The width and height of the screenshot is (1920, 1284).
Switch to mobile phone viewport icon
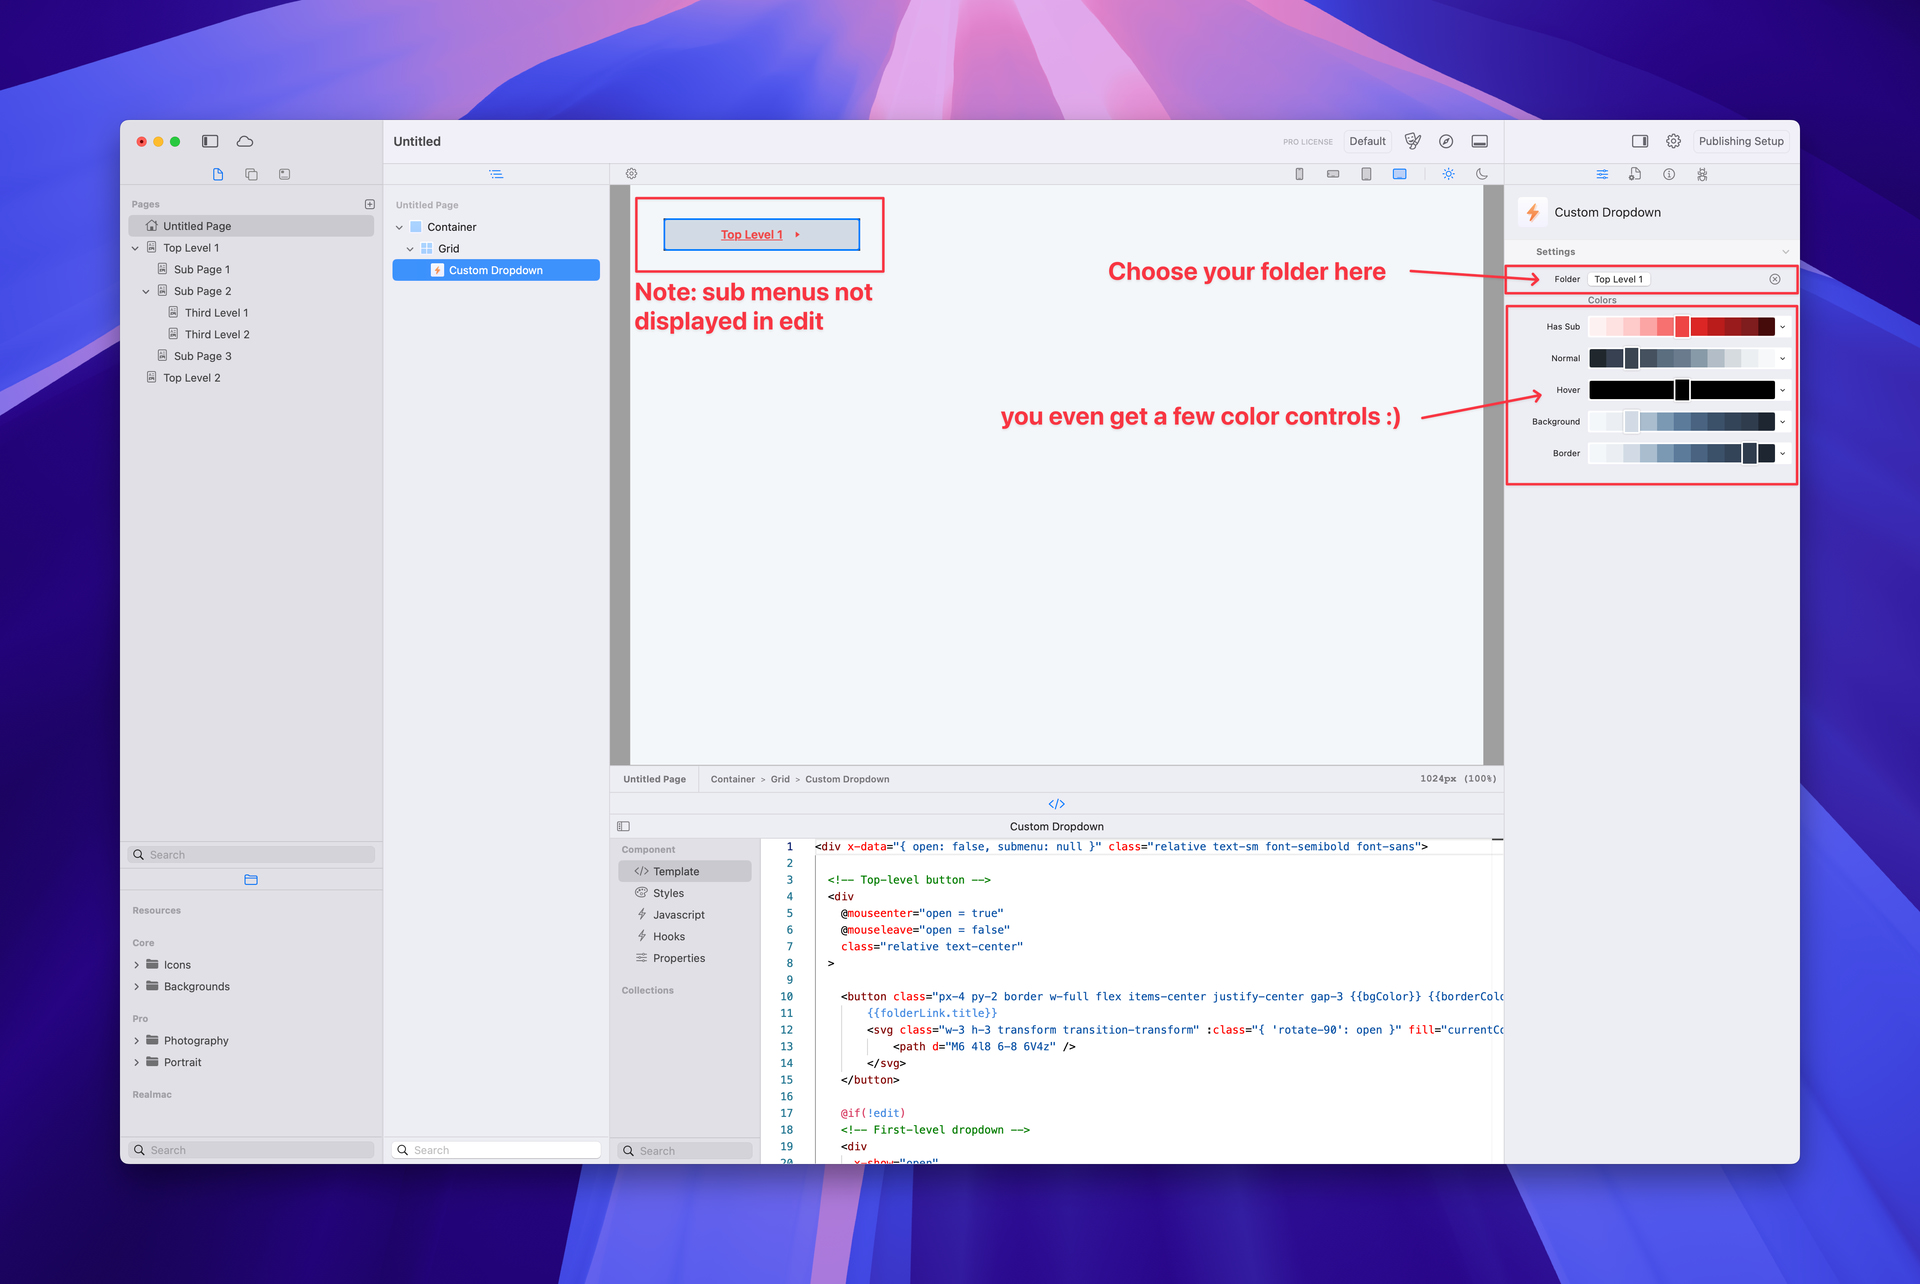1299,174
